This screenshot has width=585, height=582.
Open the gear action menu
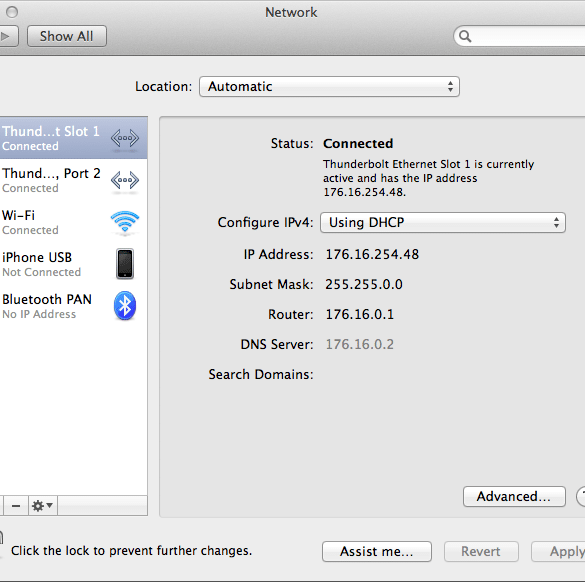(x=43, y=506)
